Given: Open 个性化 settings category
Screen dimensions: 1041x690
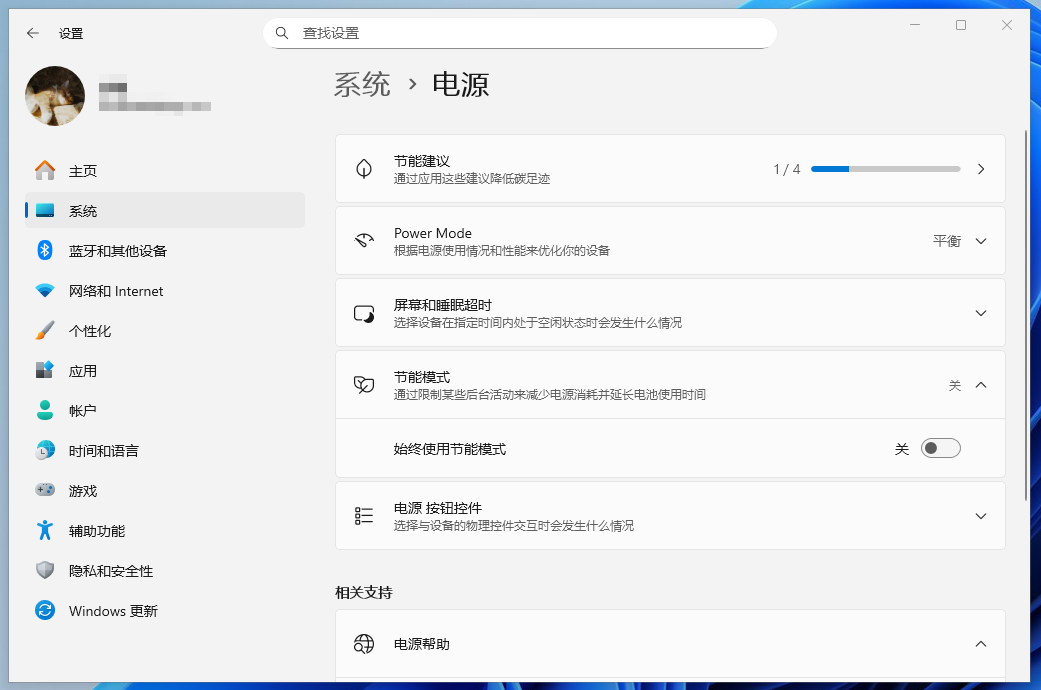Looking at the screenshot, I should coord(165,331).
